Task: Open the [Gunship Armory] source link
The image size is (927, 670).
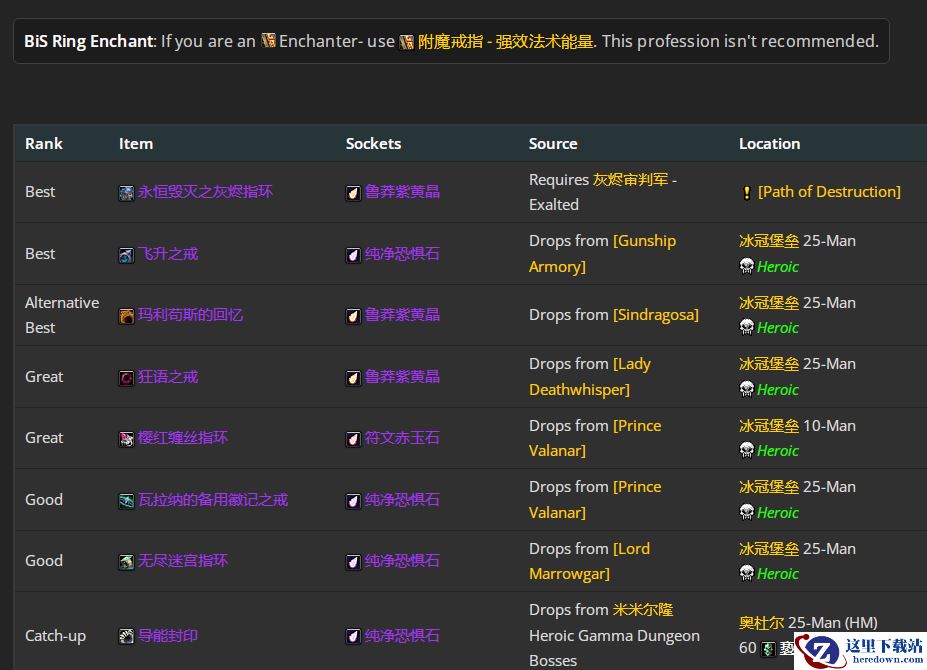Action: tap(602, 254)
